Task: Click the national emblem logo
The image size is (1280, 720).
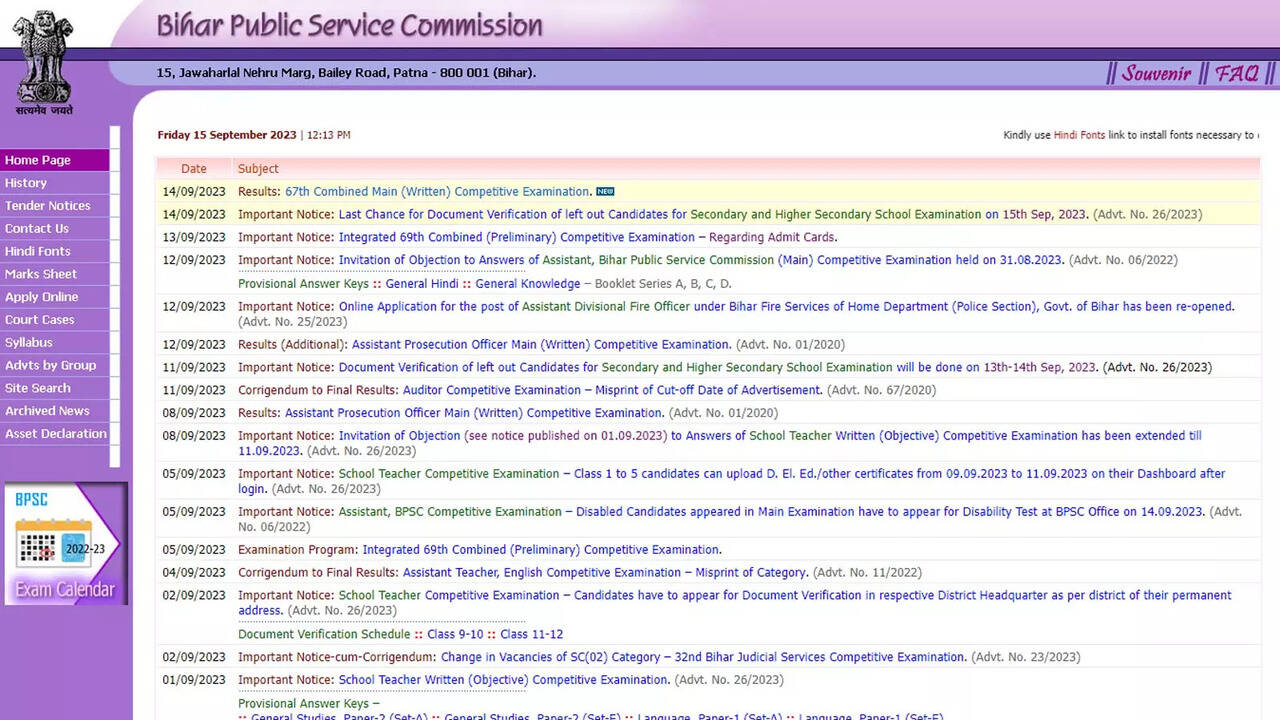Action: click(x=43, y=62)
